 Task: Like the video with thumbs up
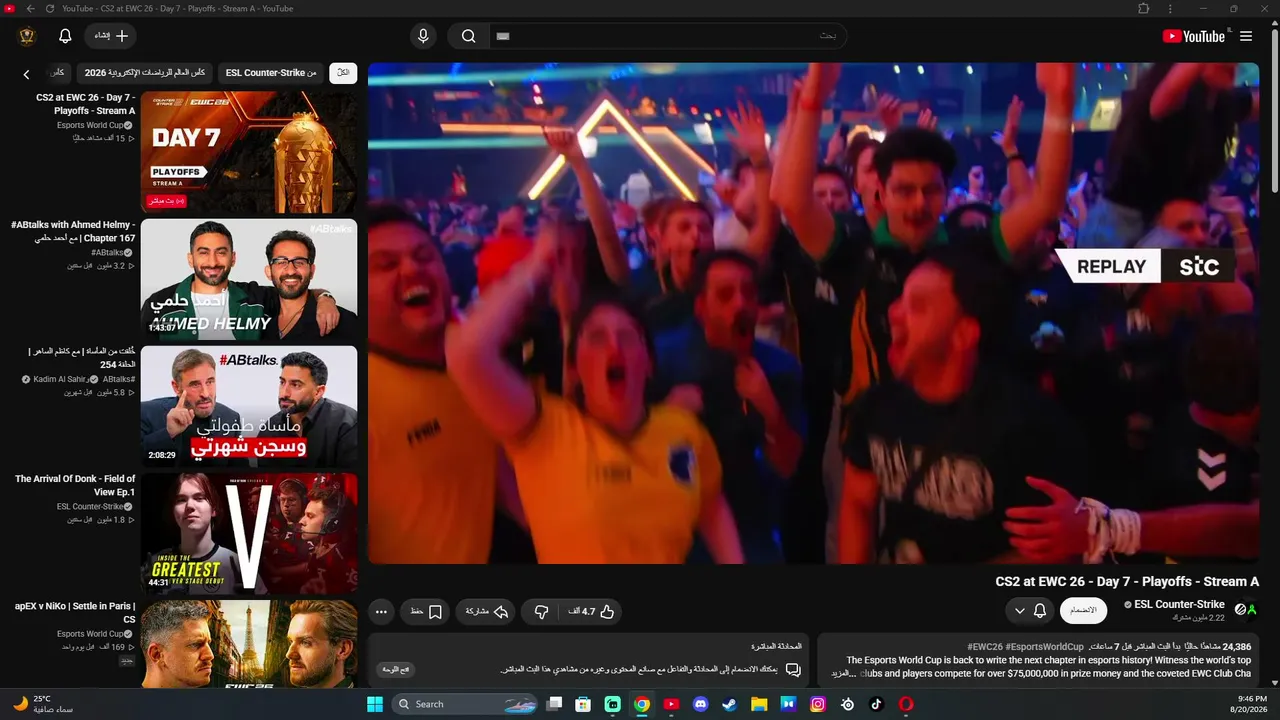click(598, 611)
